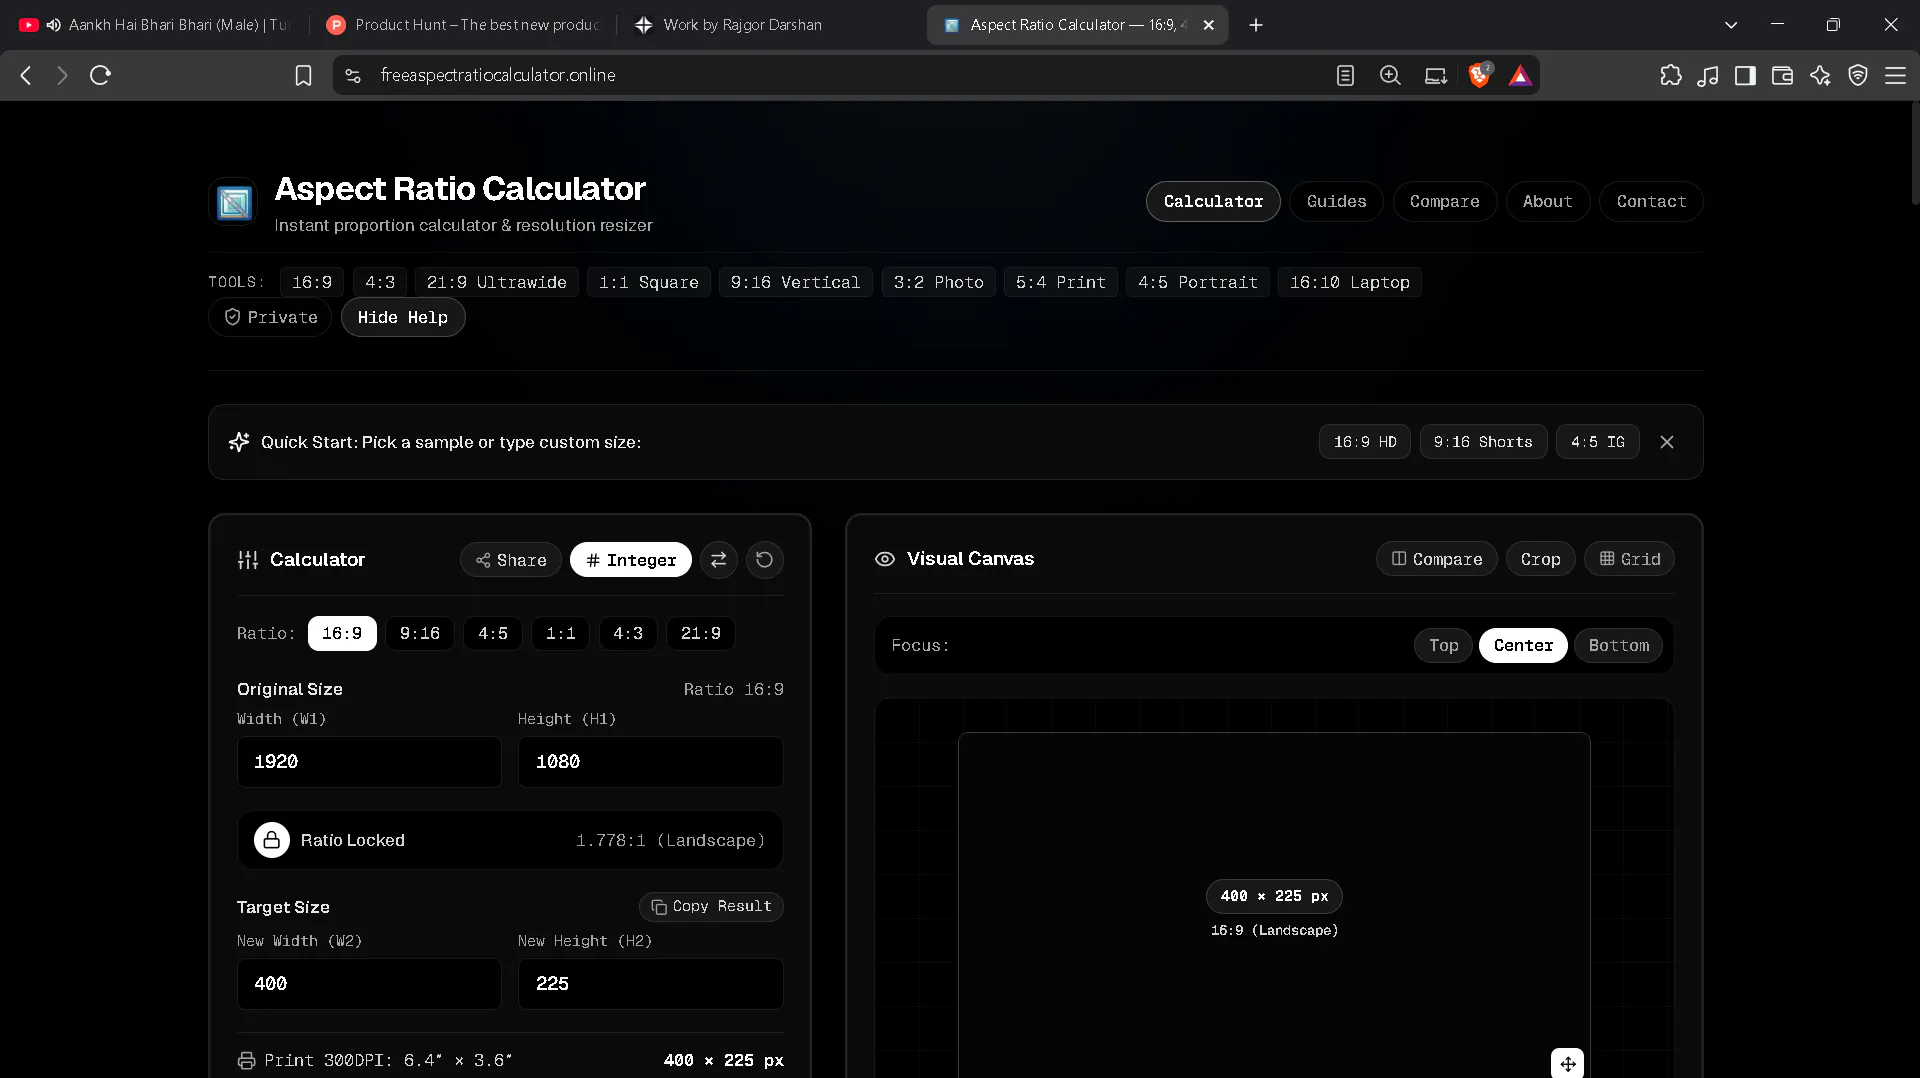Click the Private badge
This screenshot has width=1920, height=1078.
(270, 317)
